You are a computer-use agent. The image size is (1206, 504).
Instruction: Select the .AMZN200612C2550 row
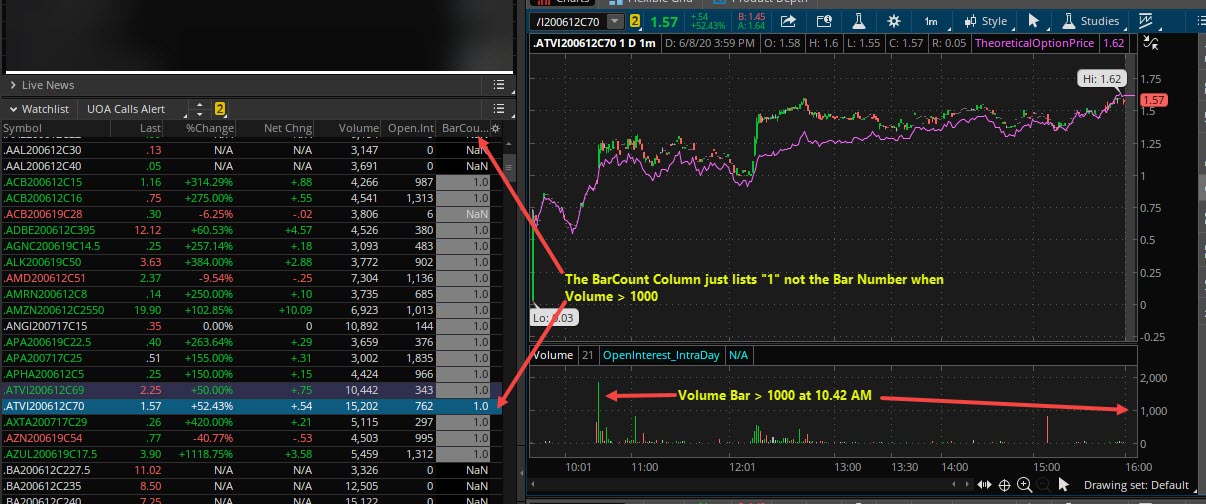(250, 310)
